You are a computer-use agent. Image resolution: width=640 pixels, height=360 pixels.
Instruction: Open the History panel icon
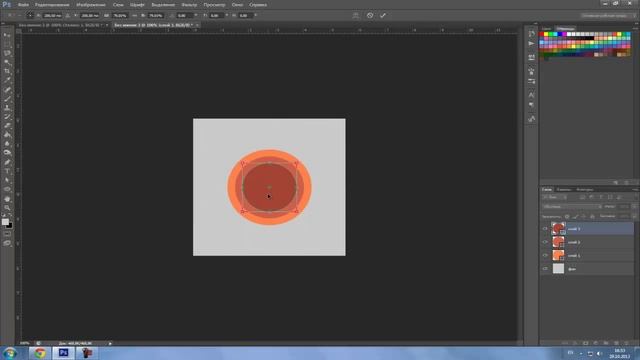pos(531,33)
